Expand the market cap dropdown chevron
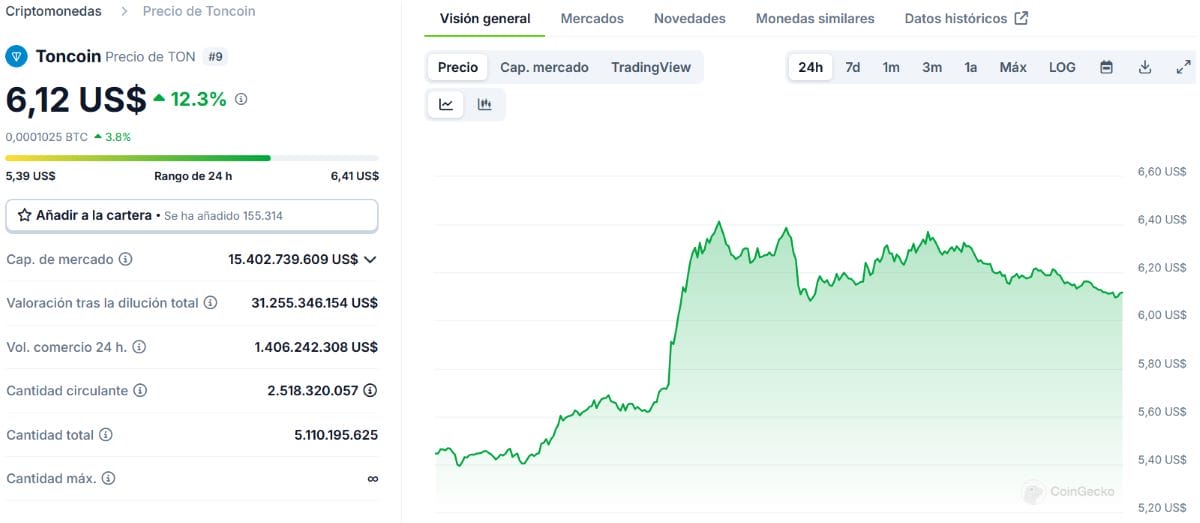Screen dimensions: 1200x523 point(370,259)
